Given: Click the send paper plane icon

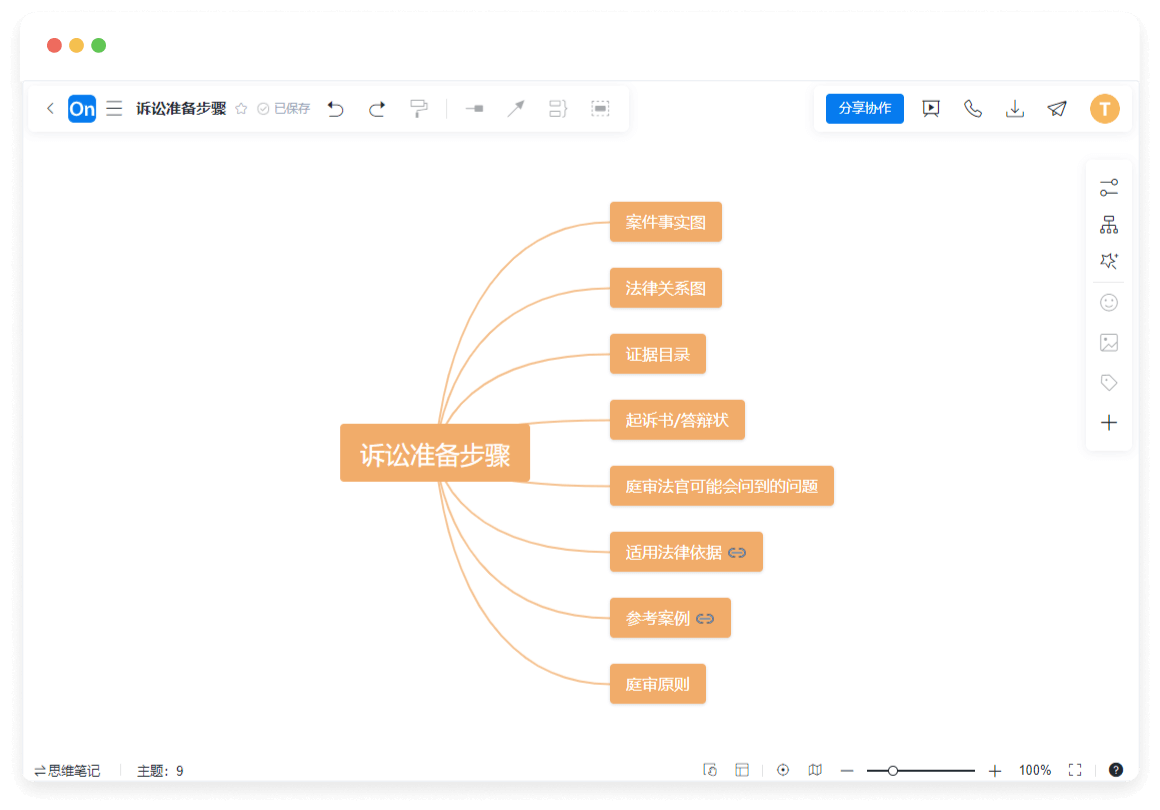Looking at the screenshot, I should tap(1057, 109).
